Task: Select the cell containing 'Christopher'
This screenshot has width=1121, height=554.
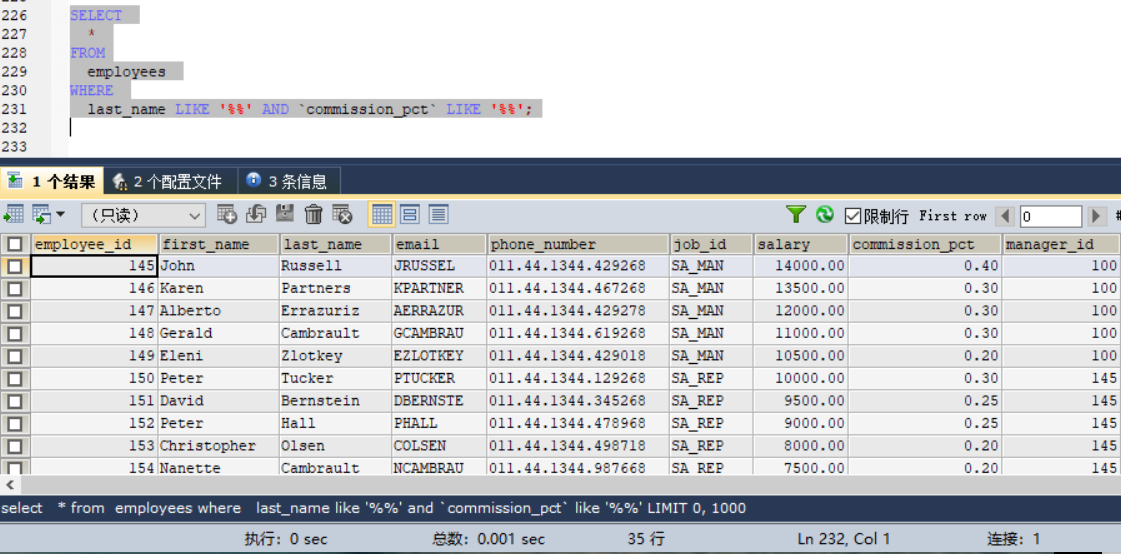Action: click(219, 446)
